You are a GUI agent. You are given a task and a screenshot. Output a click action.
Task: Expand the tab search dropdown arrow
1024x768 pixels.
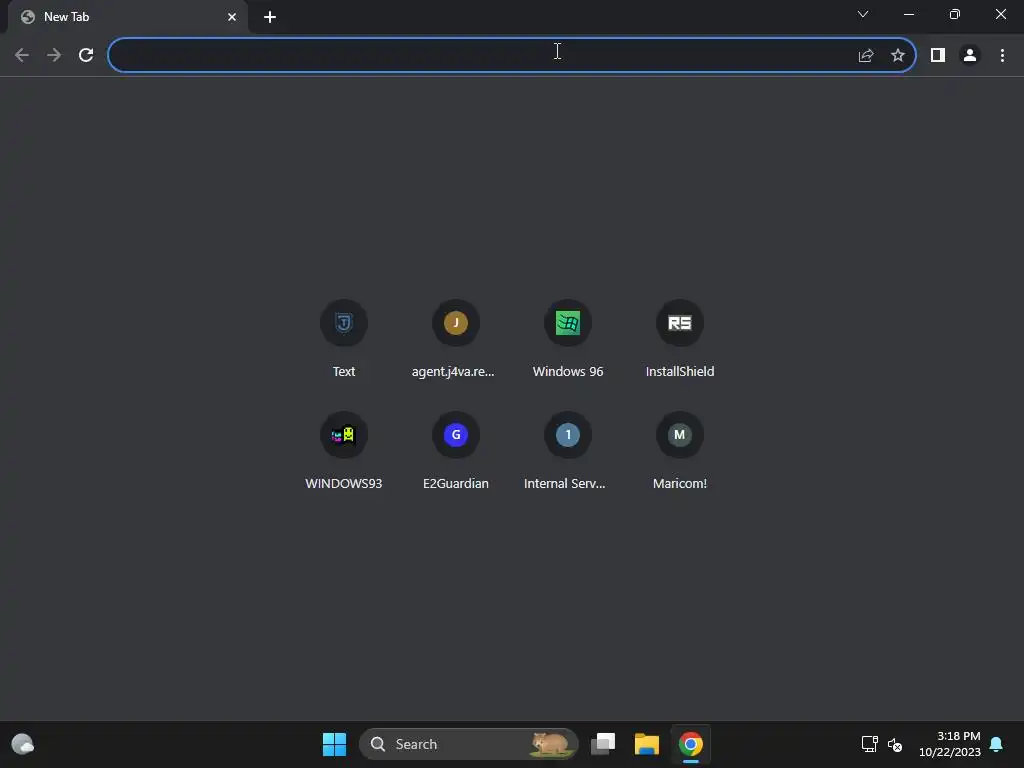click(x=863, y=14)
